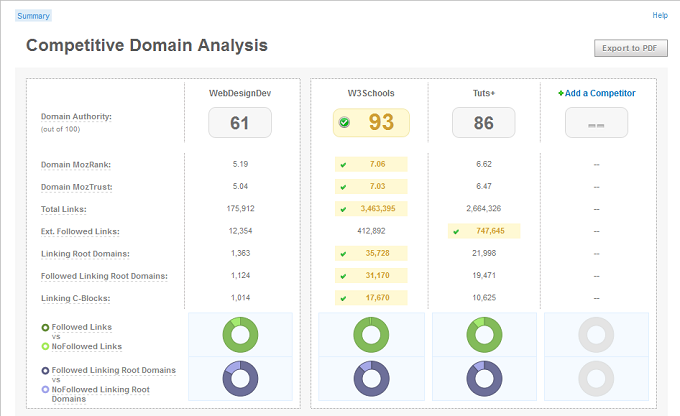Click the checkmark beside 31,170 followed domains

click(343, 276)
